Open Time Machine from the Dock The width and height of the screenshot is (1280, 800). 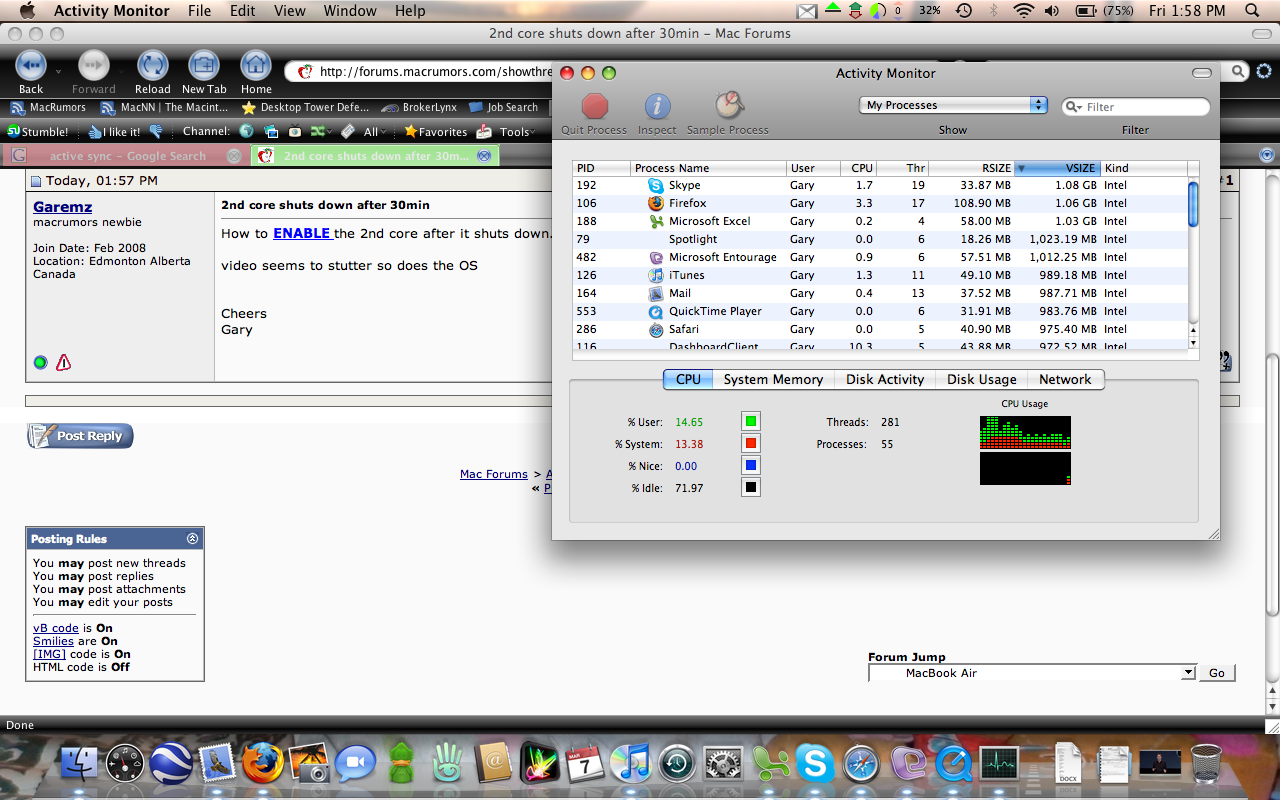(x=676, y=765)
